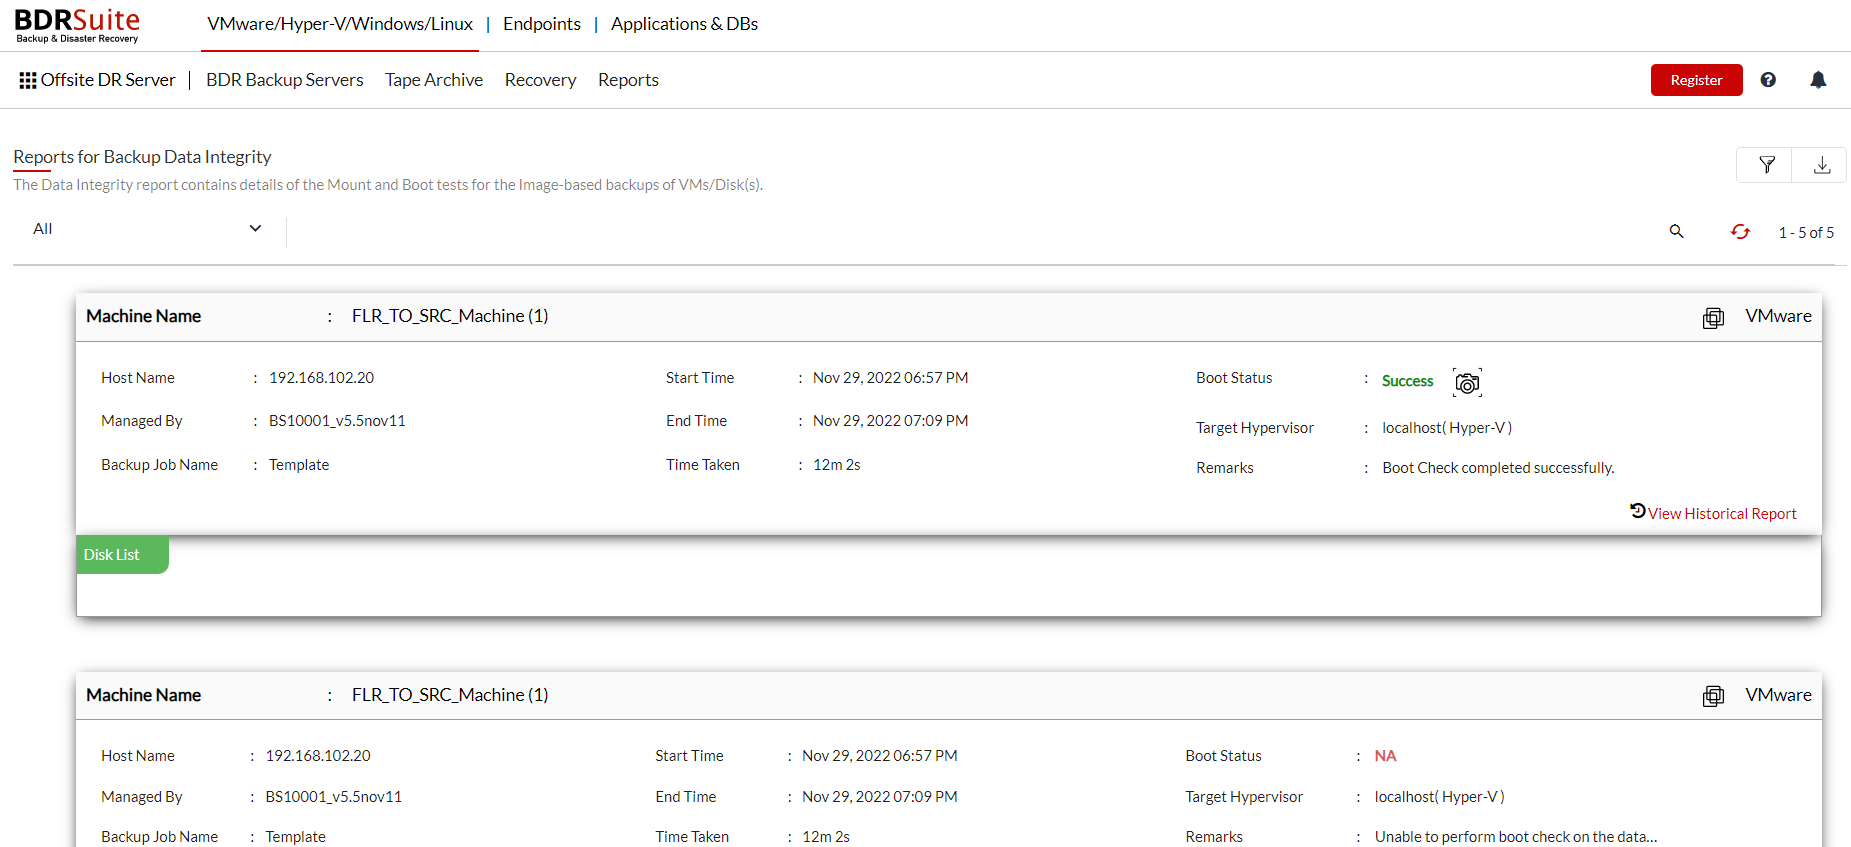Open the BDR Backup Servers menu
The image size is (1851, 847).
coord(285,80)
